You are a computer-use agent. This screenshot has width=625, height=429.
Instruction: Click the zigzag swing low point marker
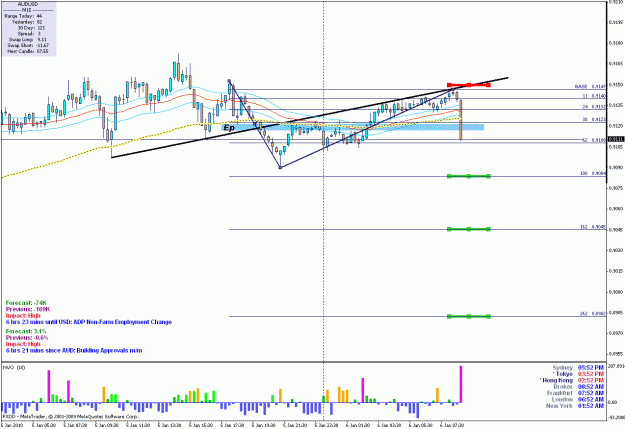280,167
